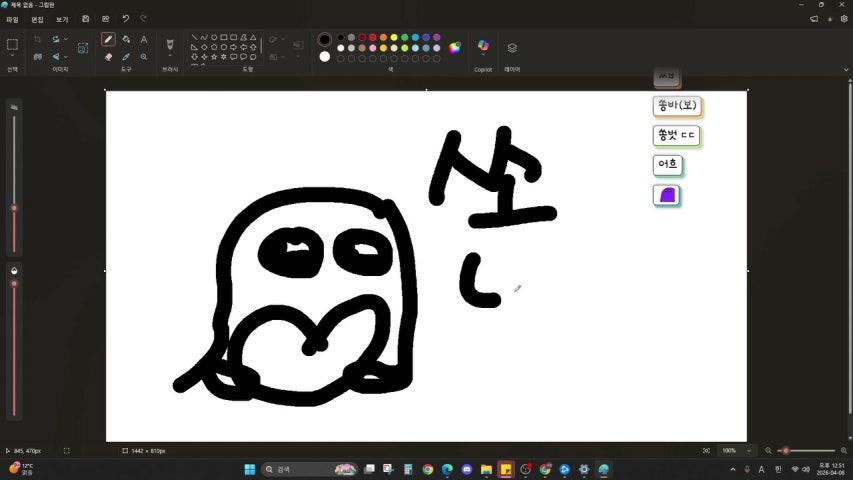Click the 쫑바(보) sticker button
853x480 pixels.
677,106
